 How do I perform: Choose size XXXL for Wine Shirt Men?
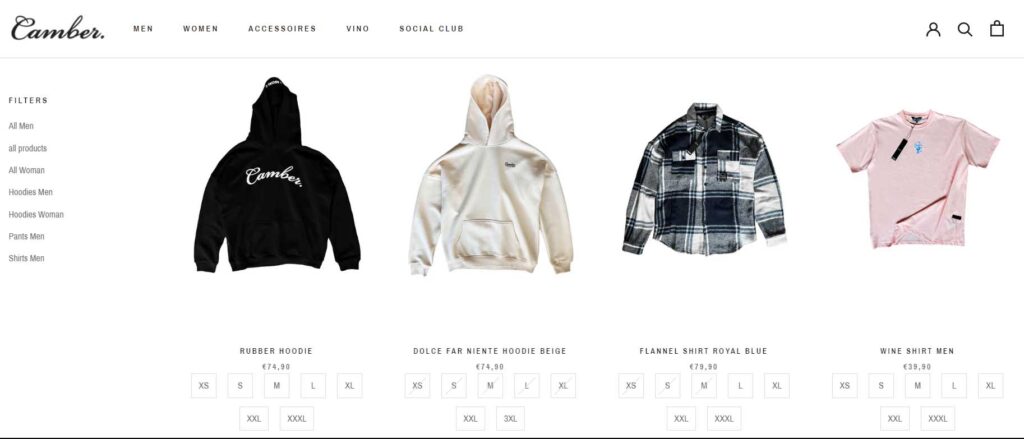[937, 419]
